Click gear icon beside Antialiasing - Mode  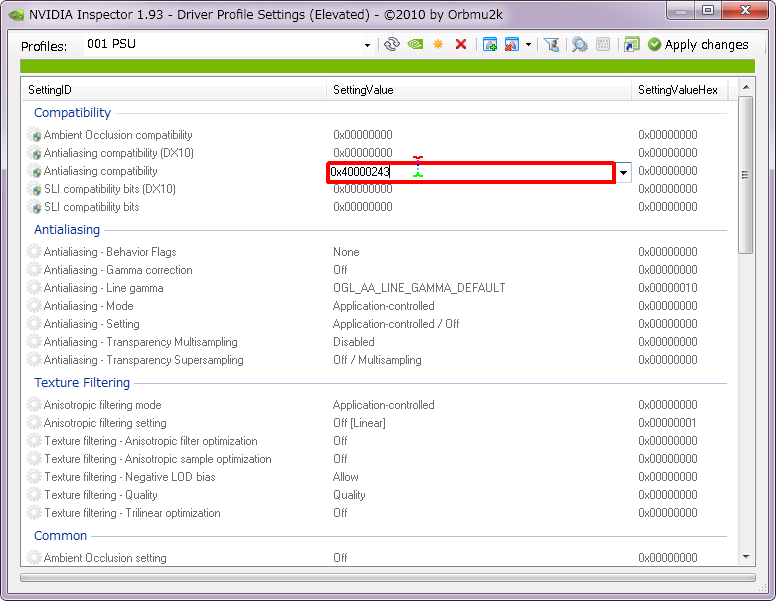click(x=34, y=306)
